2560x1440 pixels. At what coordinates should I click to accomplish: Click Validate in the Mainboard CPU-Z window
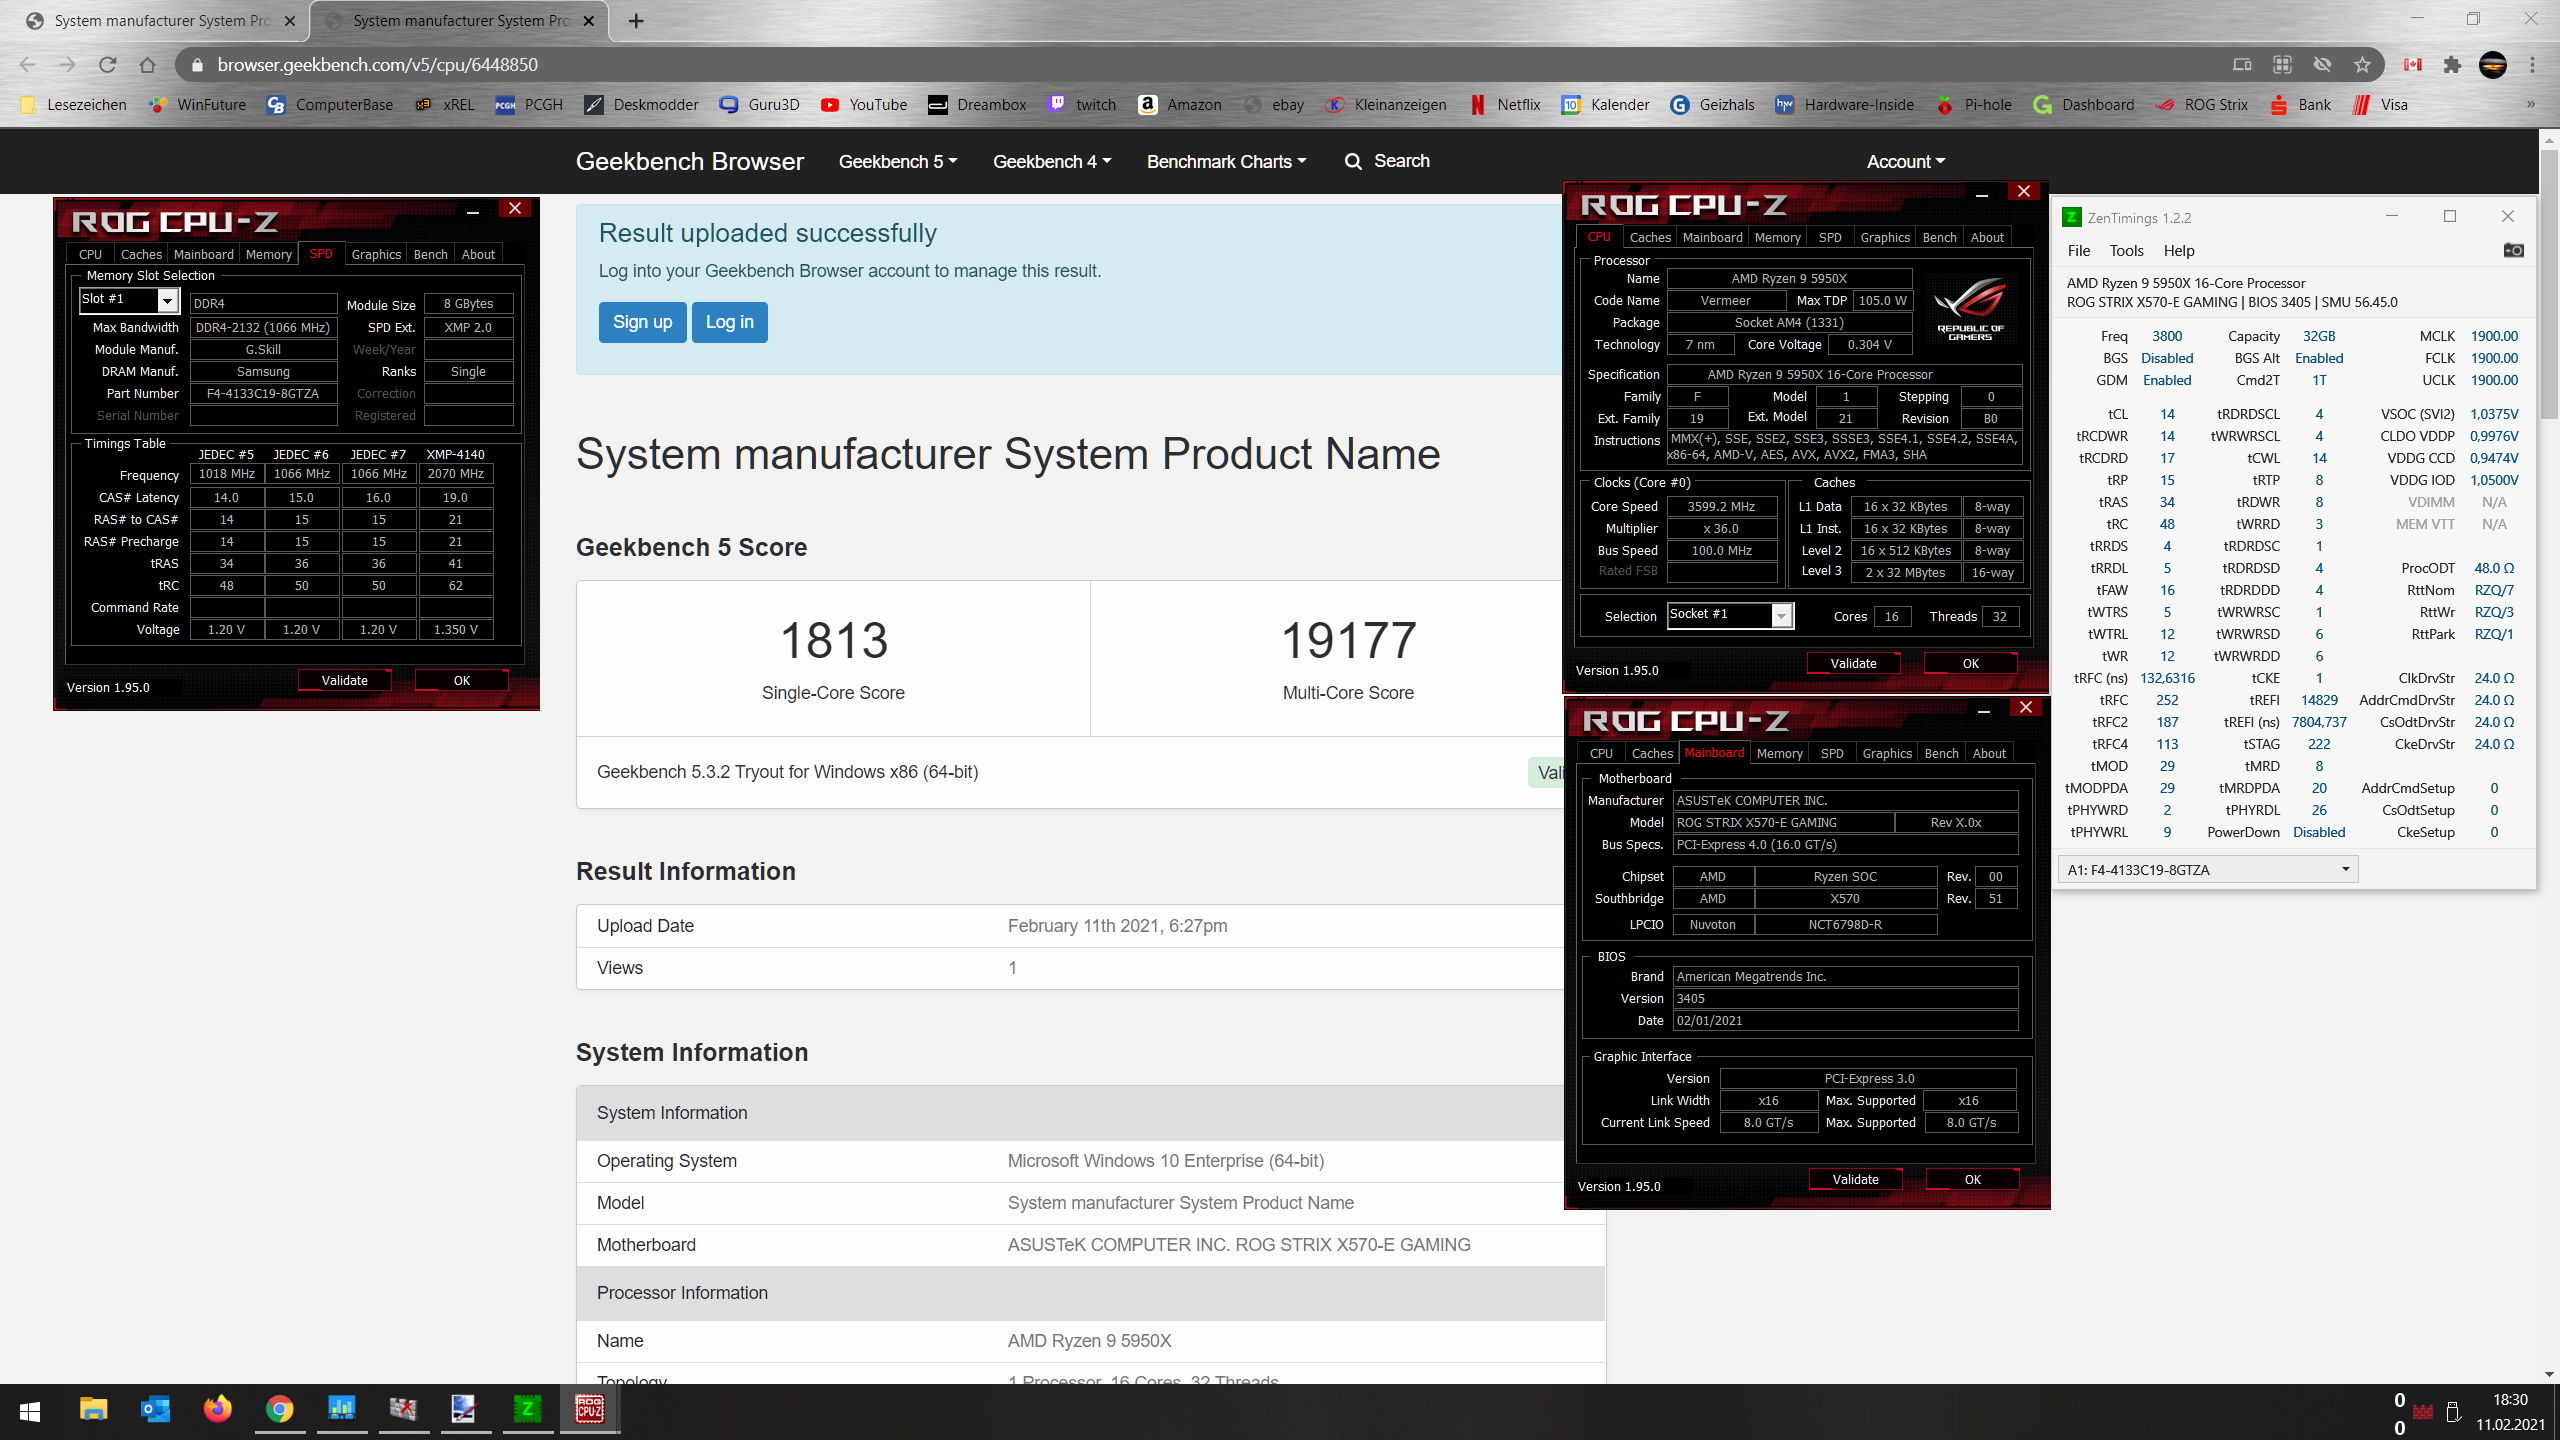click(1855, 1180)
